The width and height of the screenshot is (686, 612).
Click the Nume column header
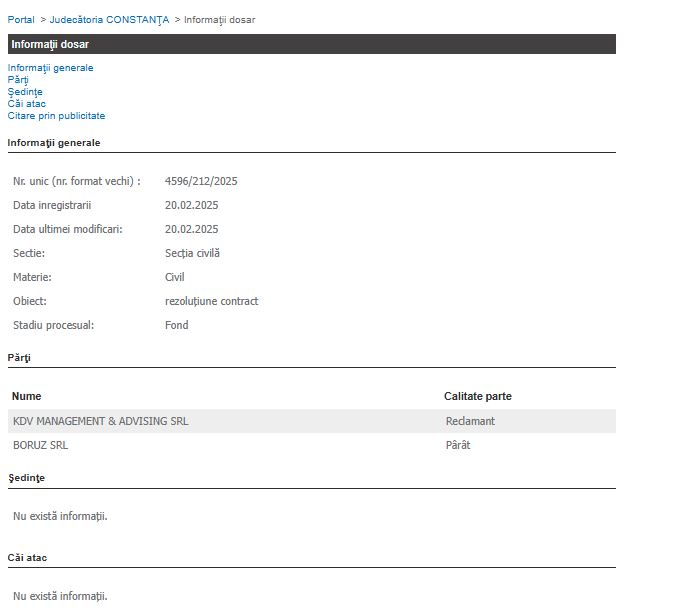click(27, 396)
